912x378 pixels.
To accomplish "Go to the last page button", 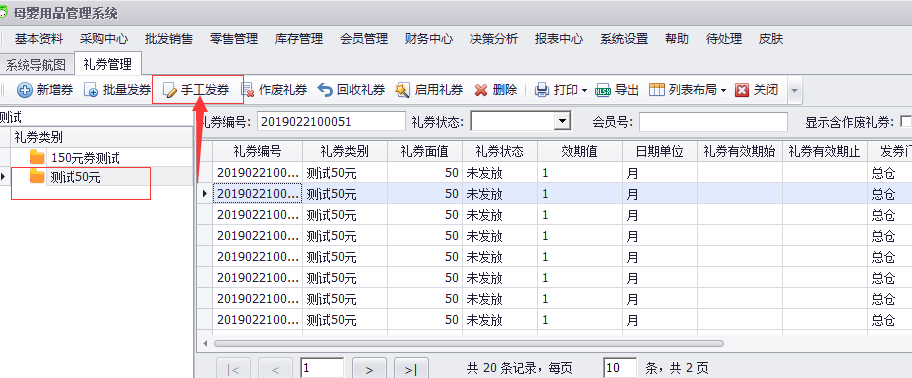I will coord(411,369).
